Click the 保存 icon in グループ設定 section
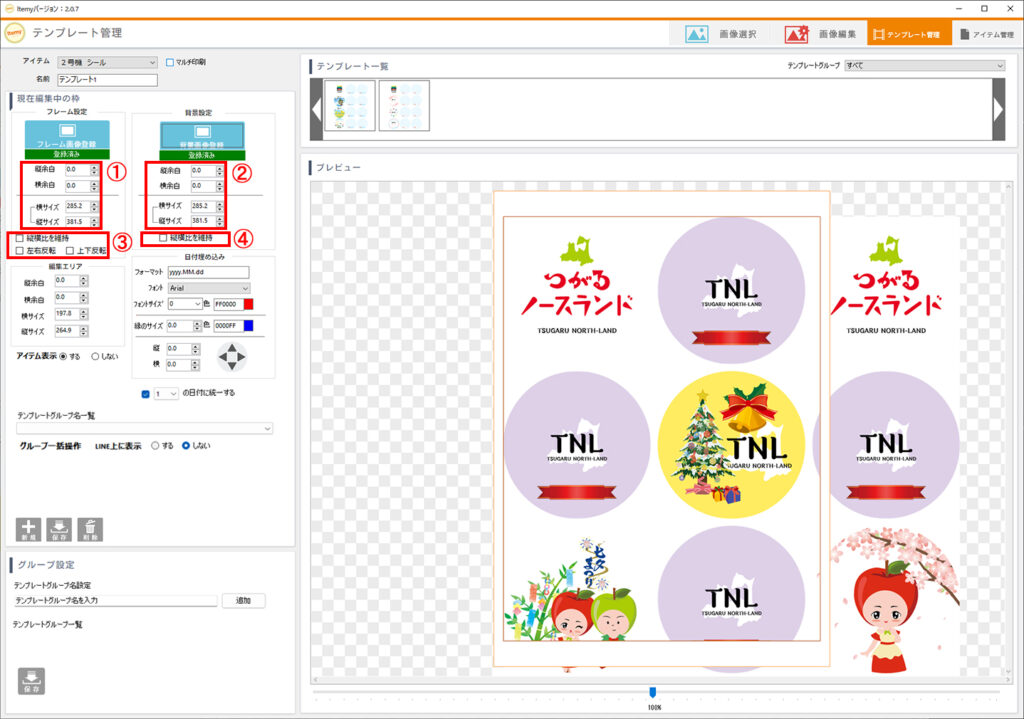 click(31, 680)
